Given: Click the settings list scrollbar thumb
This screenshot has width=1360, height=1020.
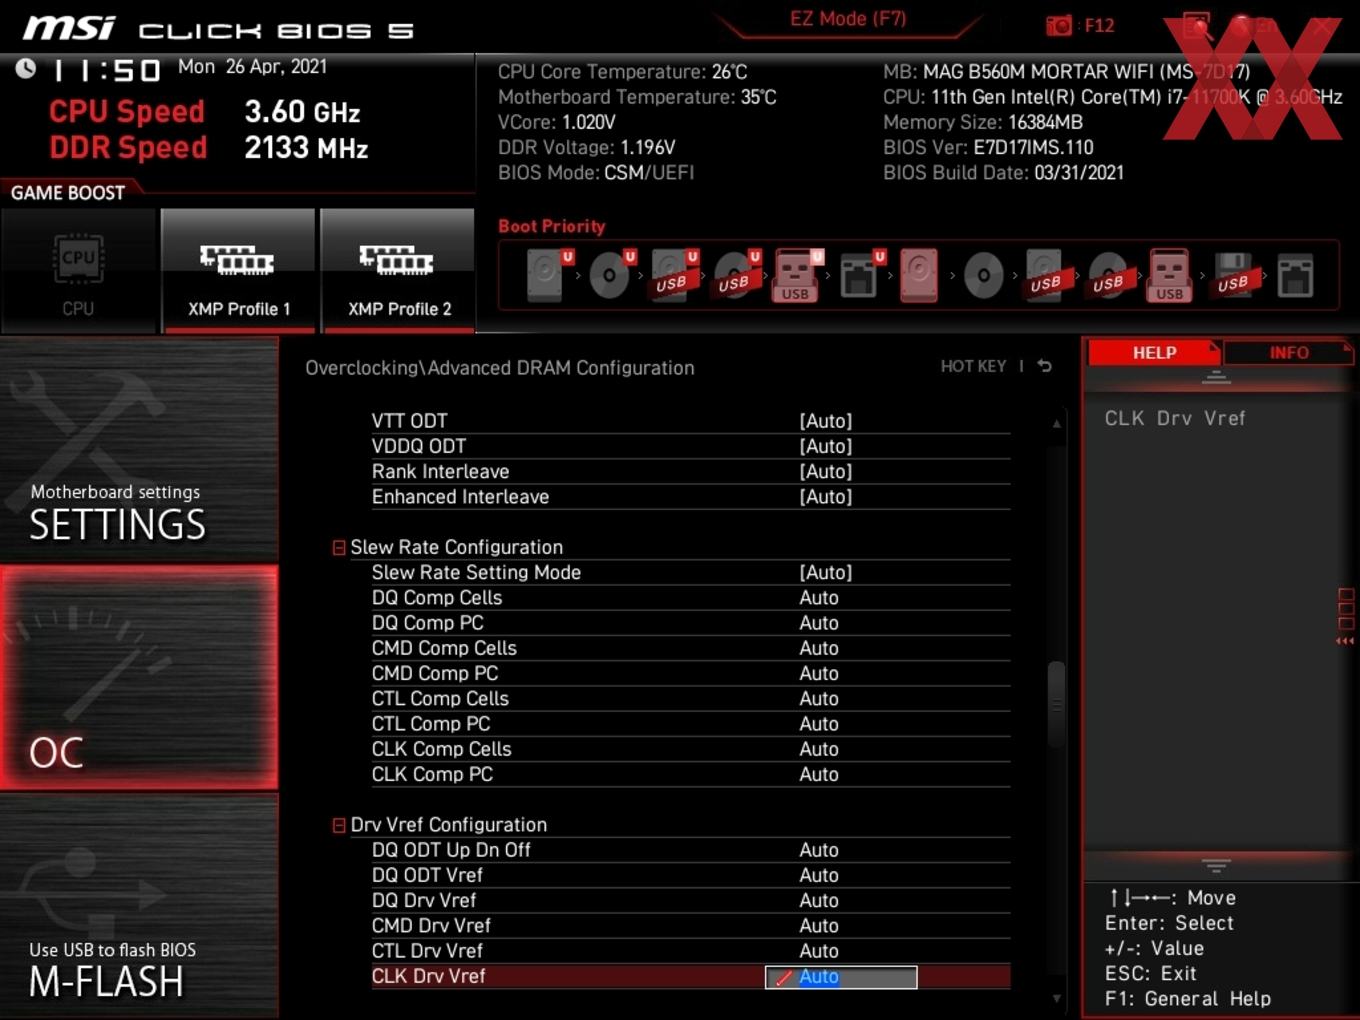Looking at the screenshot, I should tap(1056, 704).
